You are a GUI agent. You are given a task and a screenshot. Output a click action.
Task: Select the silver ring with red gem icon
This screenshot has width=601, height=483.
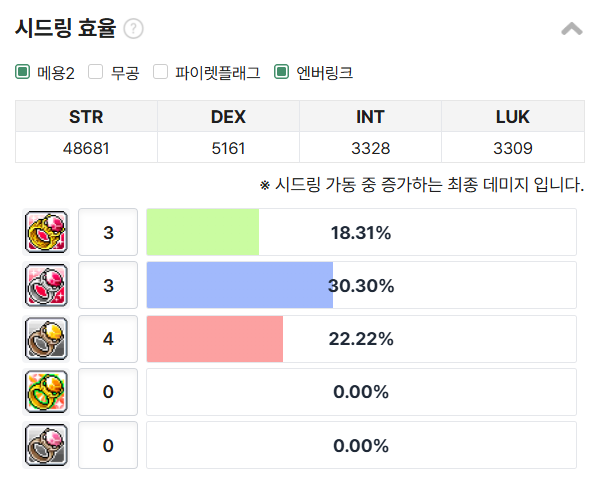pos(46,285)
